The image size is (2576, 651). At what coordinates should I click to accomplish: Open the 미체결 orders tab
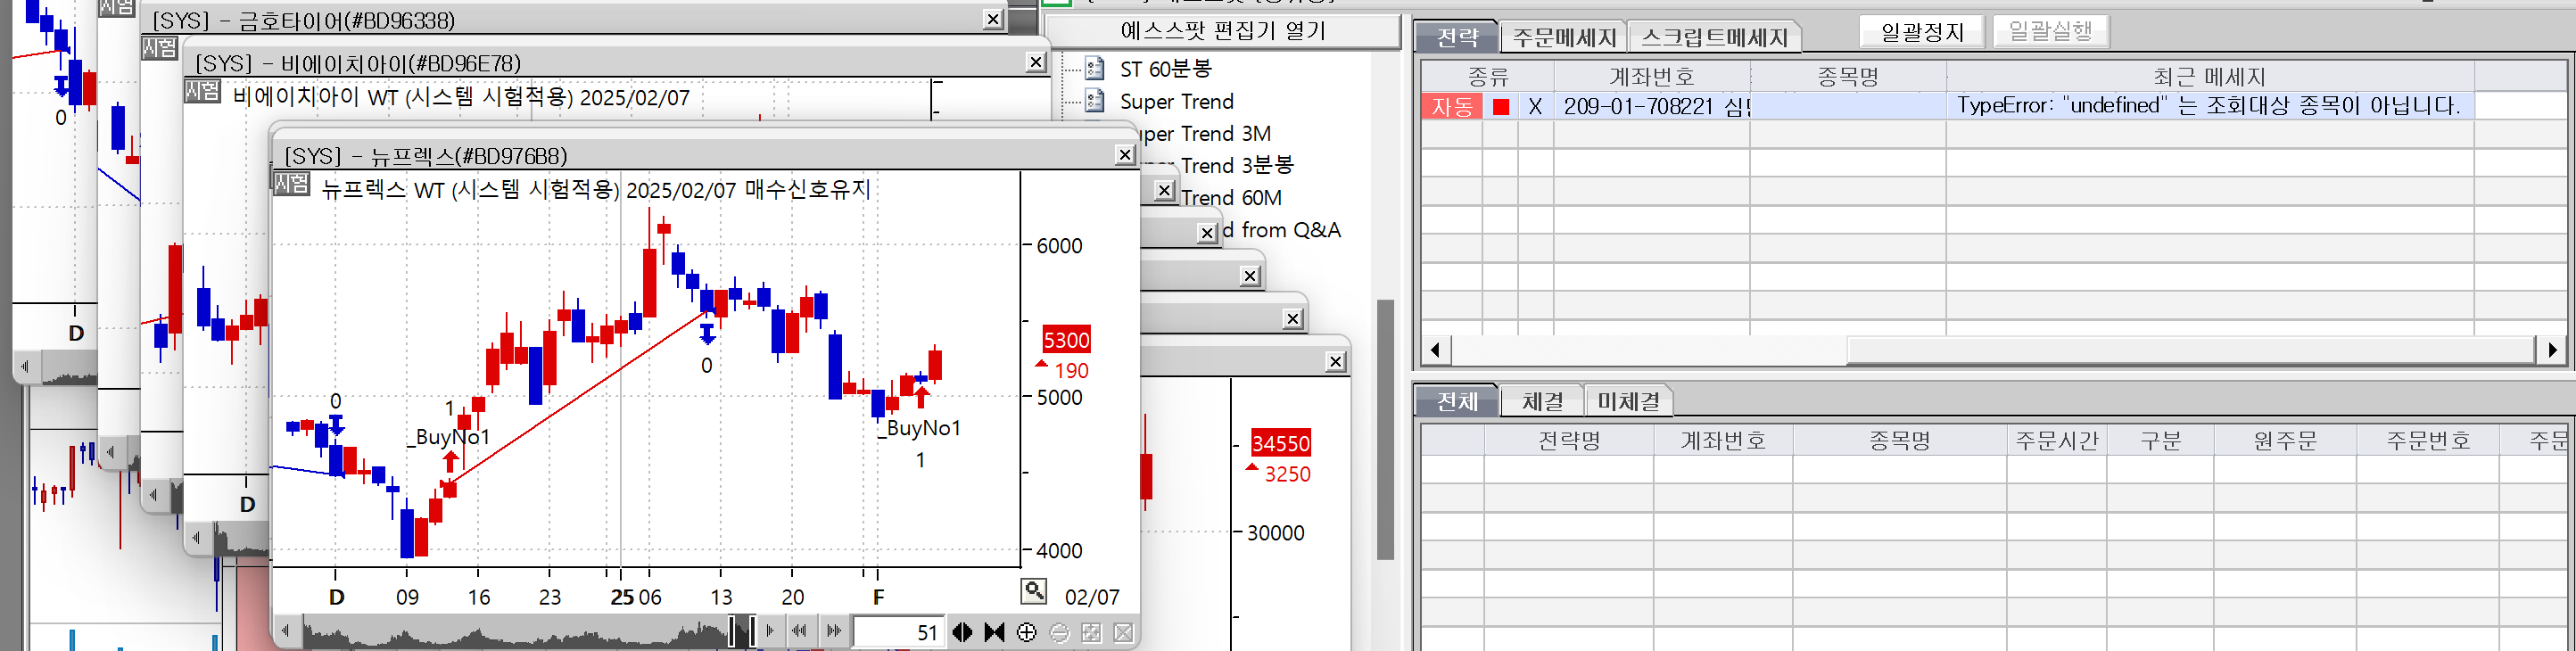click(x=1628, y=402)
